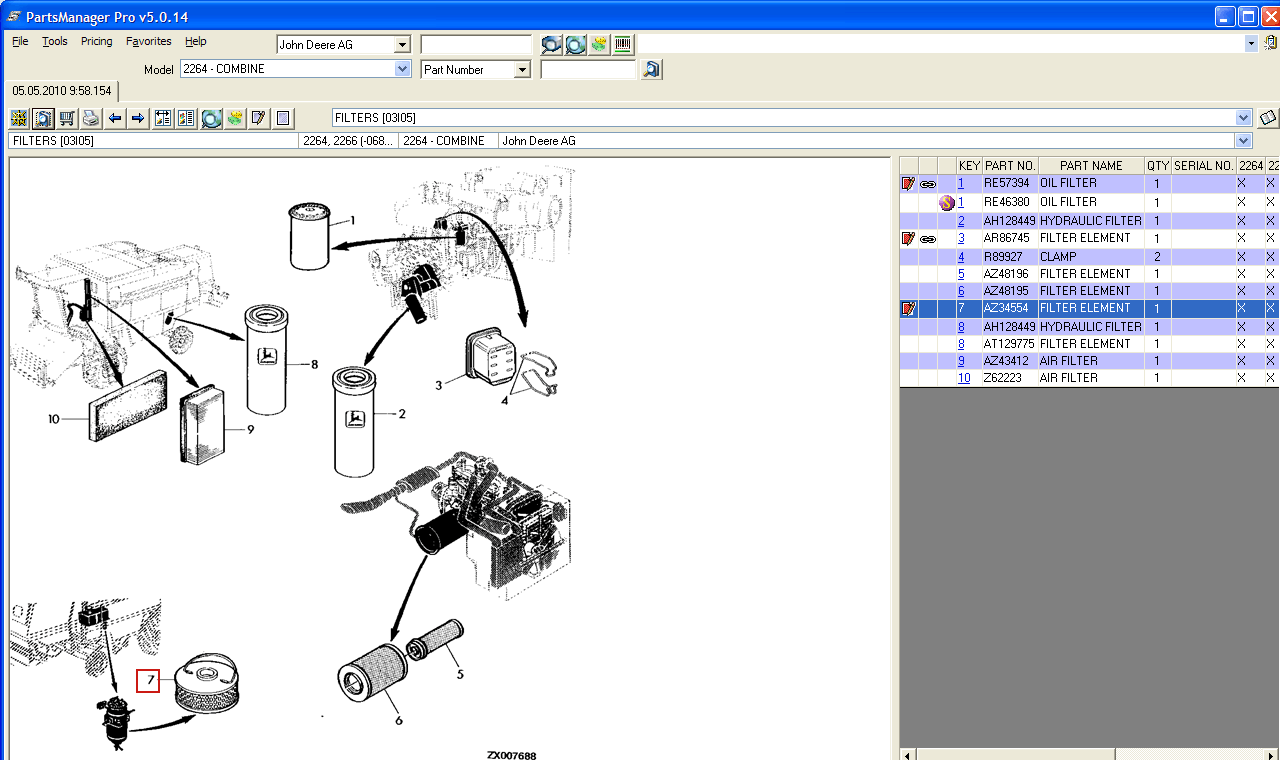Select the RE46380 part number cell
Screen dimensions: 1280x760
point(1009,202)
